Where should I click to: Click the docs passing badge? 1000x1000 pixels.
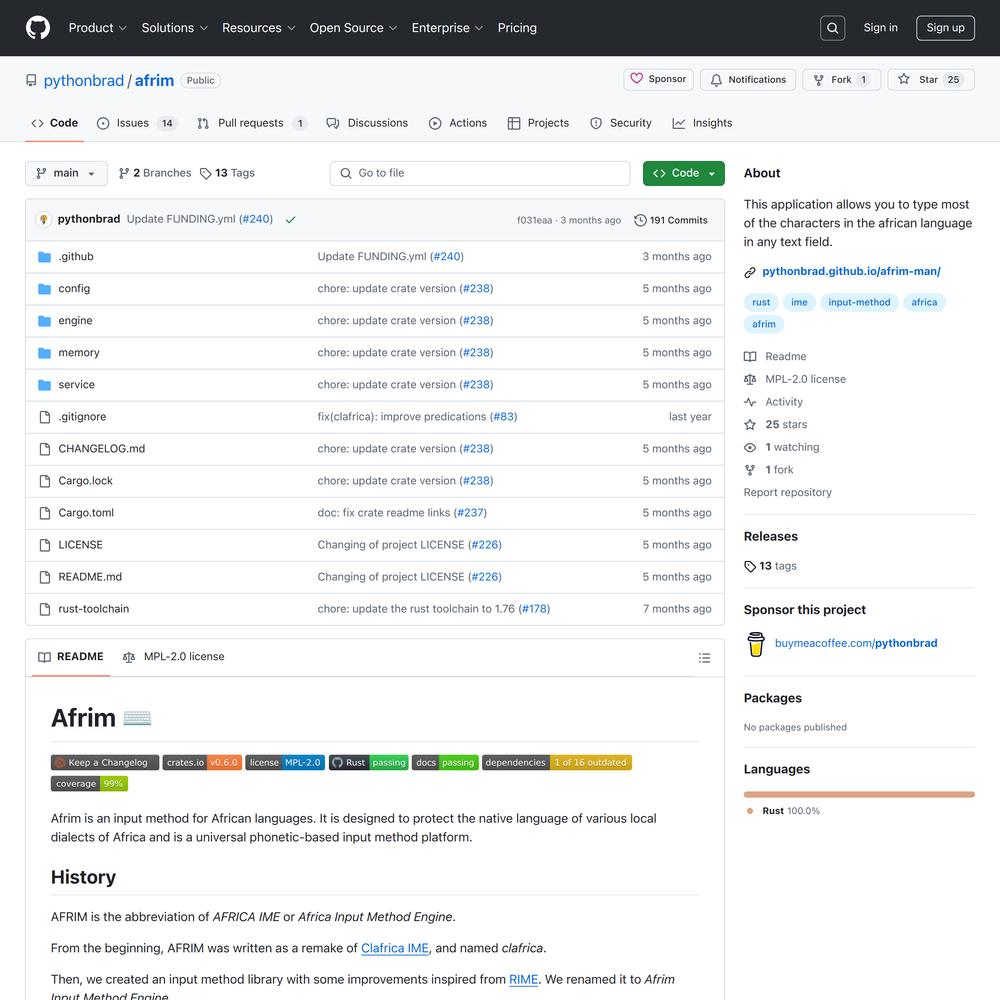point(445,763)
